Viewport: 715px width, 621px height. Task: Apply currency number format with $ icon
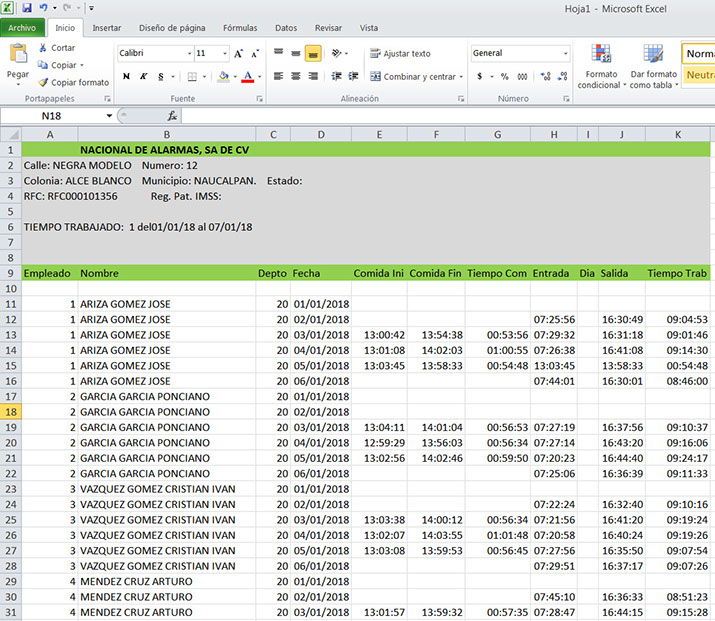click(480, 76)
